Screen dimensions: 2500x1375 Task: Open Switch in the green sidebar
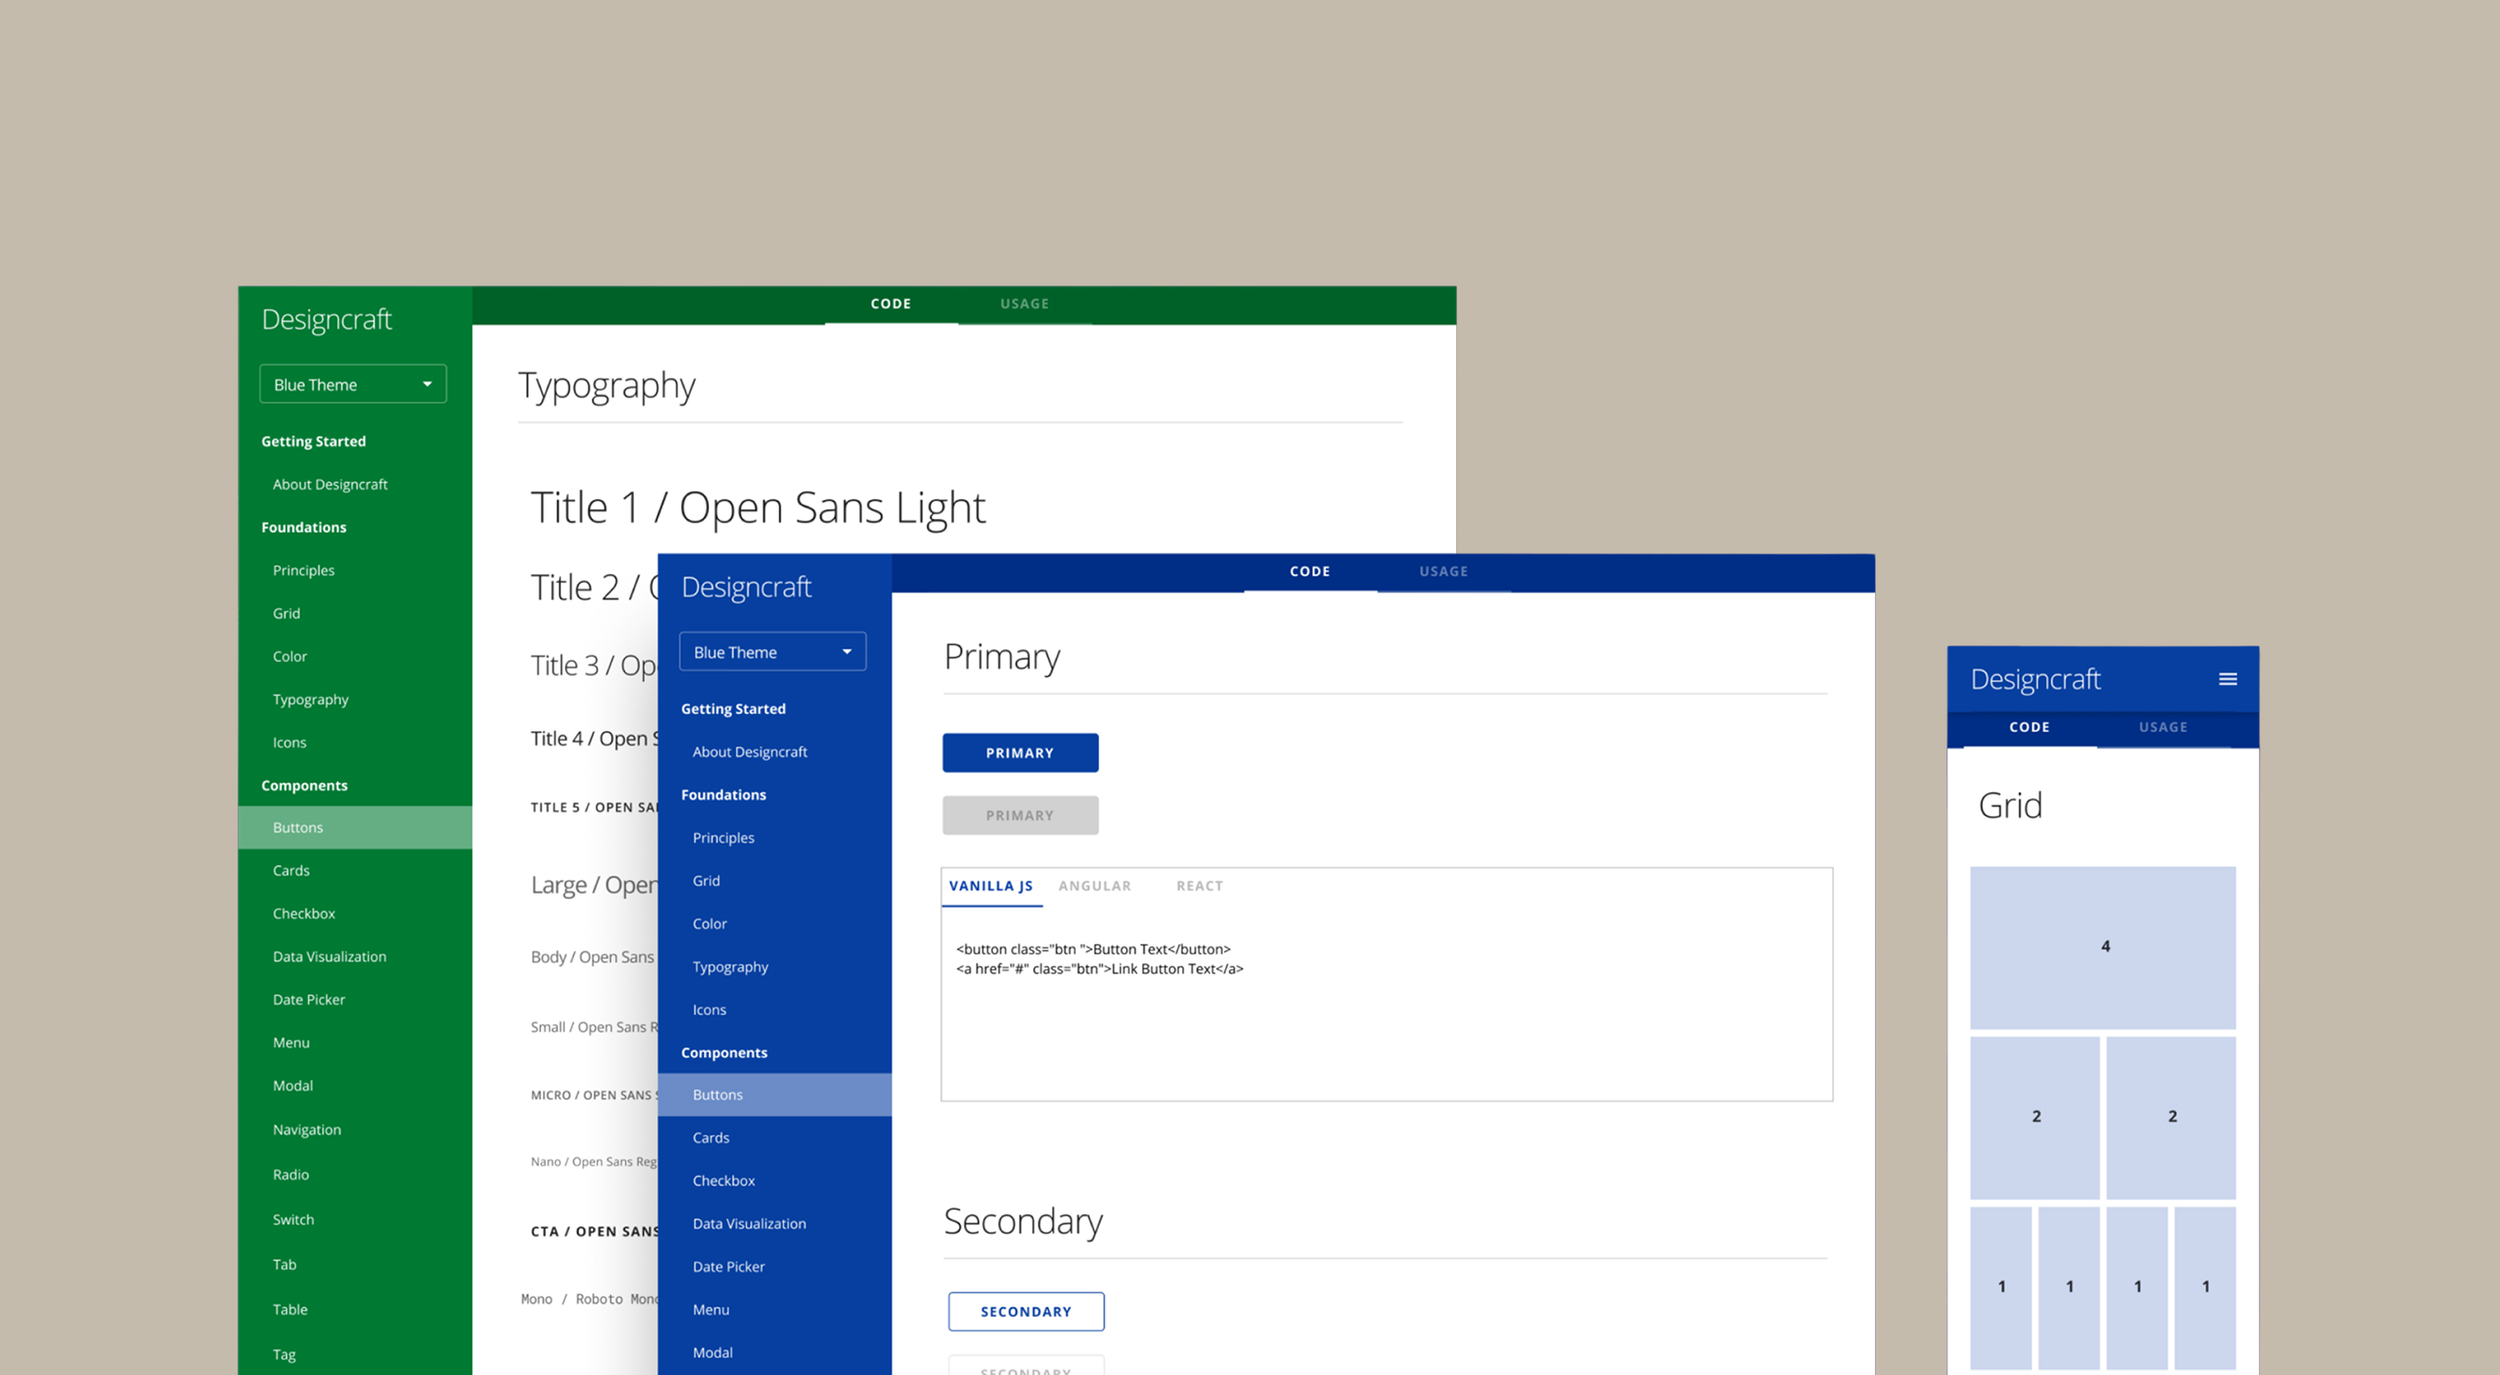pyautogui.click(x=293, y=1220)
